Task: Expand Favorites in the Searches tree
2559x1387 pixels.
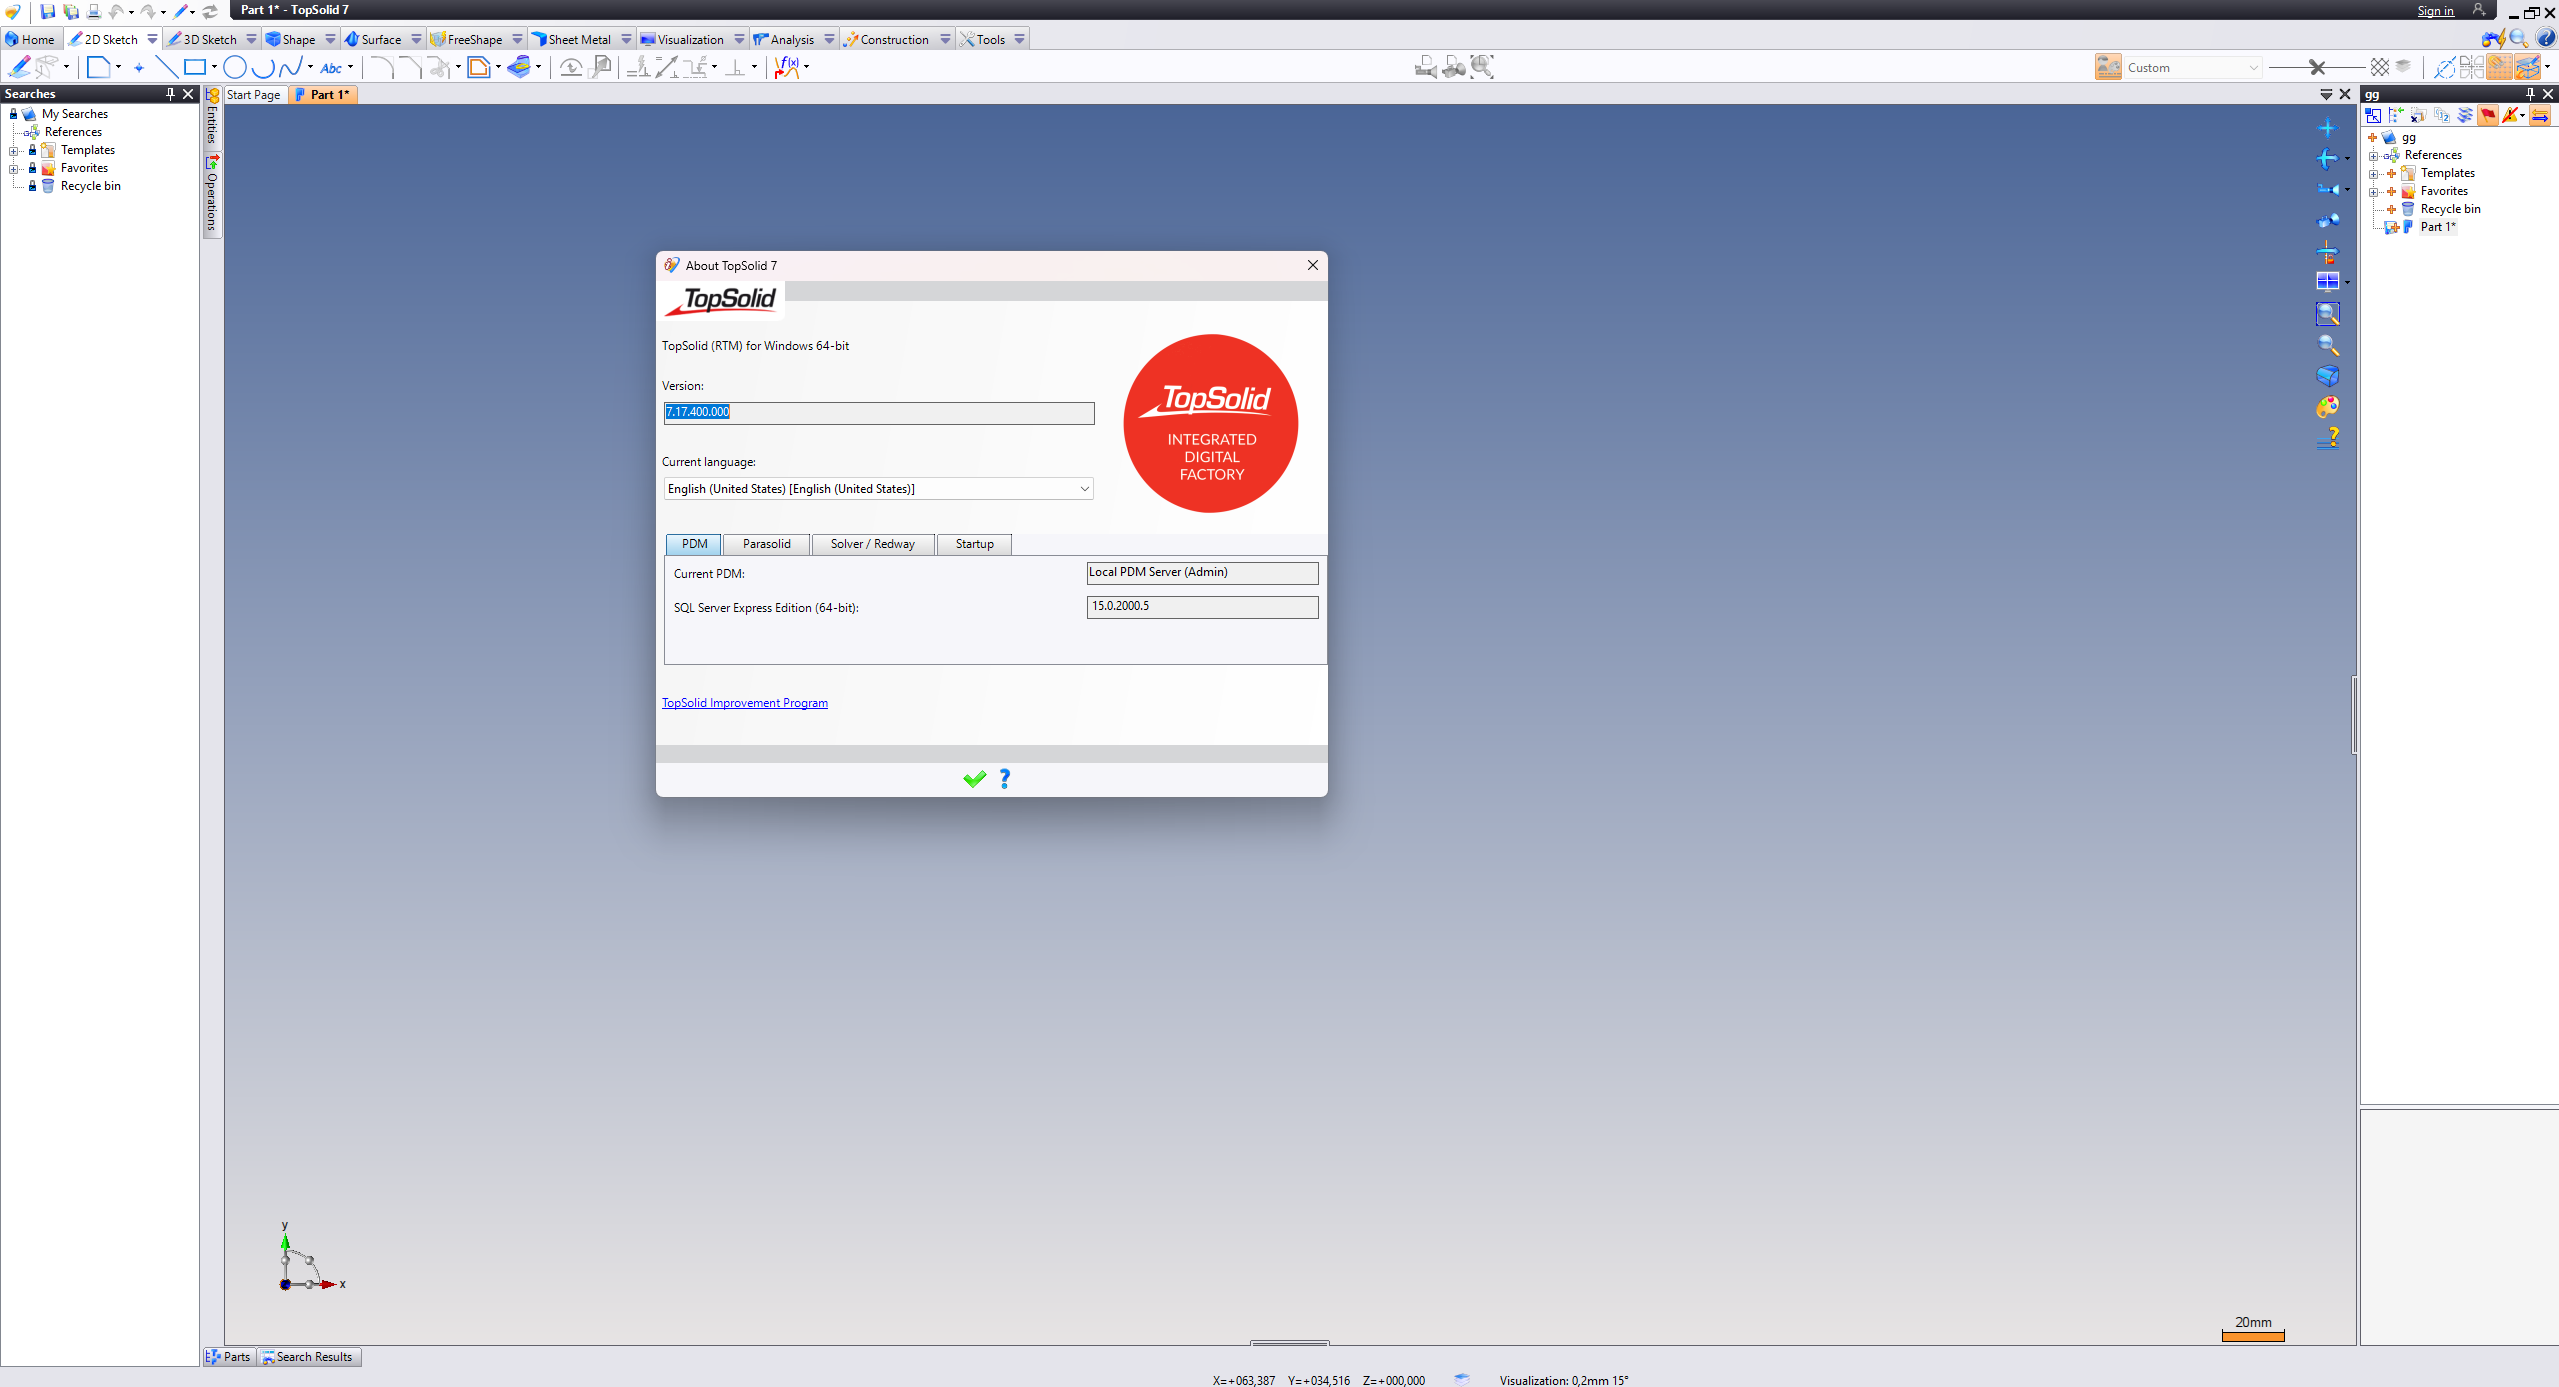Action: (14, 169)
